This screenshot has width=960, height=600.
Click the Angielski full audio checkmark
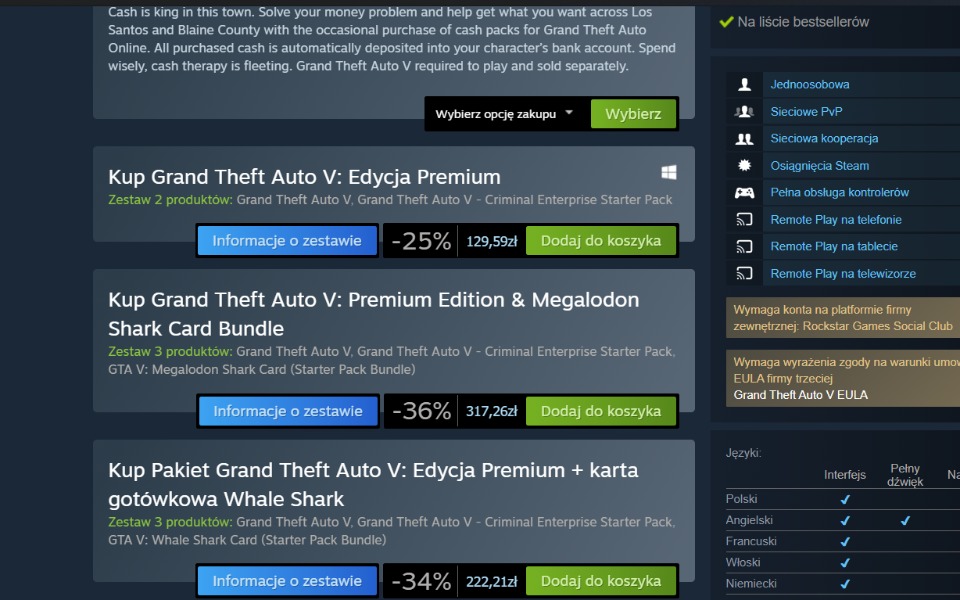coord(905,520)
